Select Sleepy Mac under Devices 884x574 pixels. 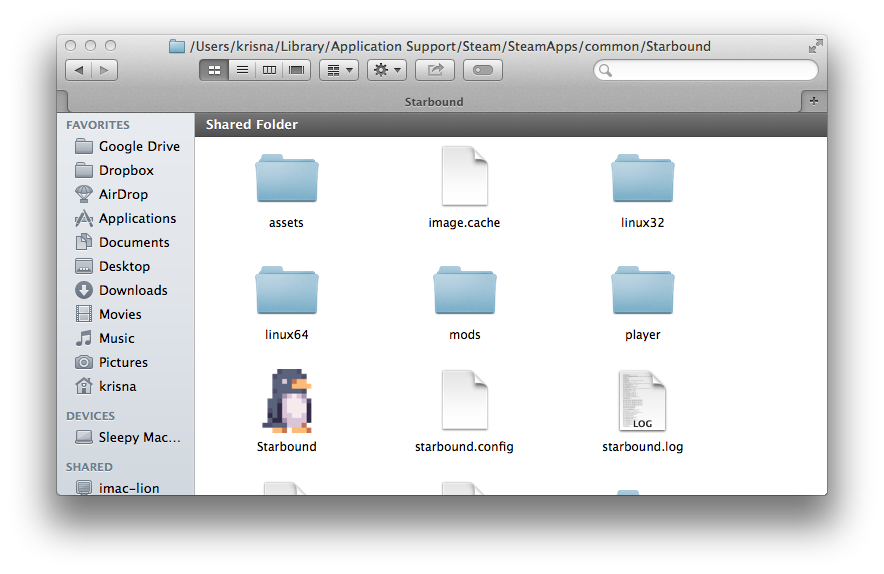[128, 438]
